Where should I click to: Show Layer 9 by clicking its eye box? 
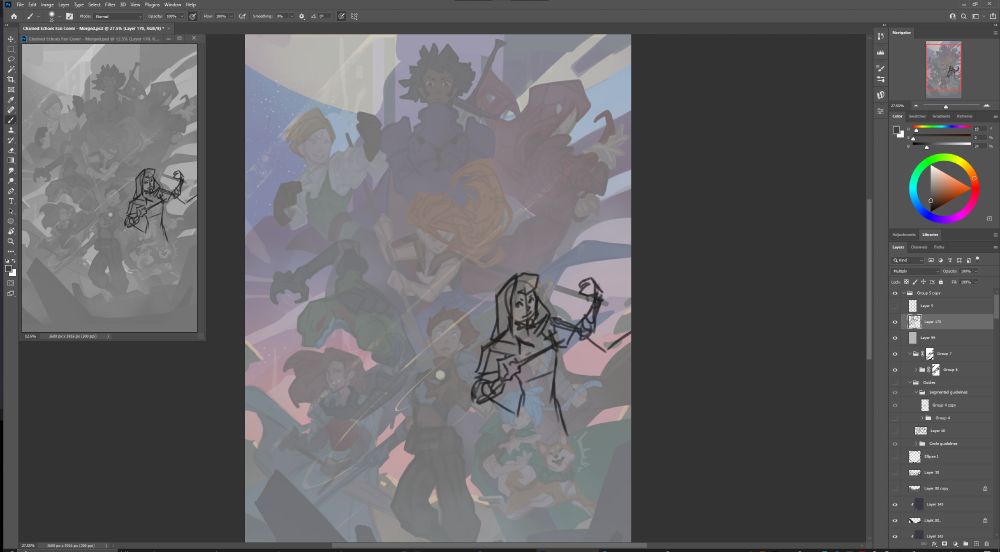tap(895, 306)
